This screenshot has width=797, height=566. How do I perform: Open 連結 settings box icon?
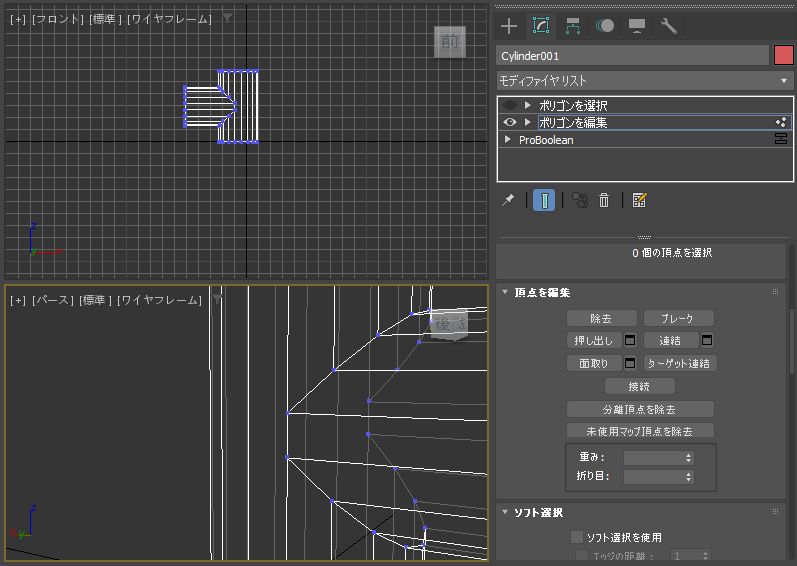[x=707, y=340]
